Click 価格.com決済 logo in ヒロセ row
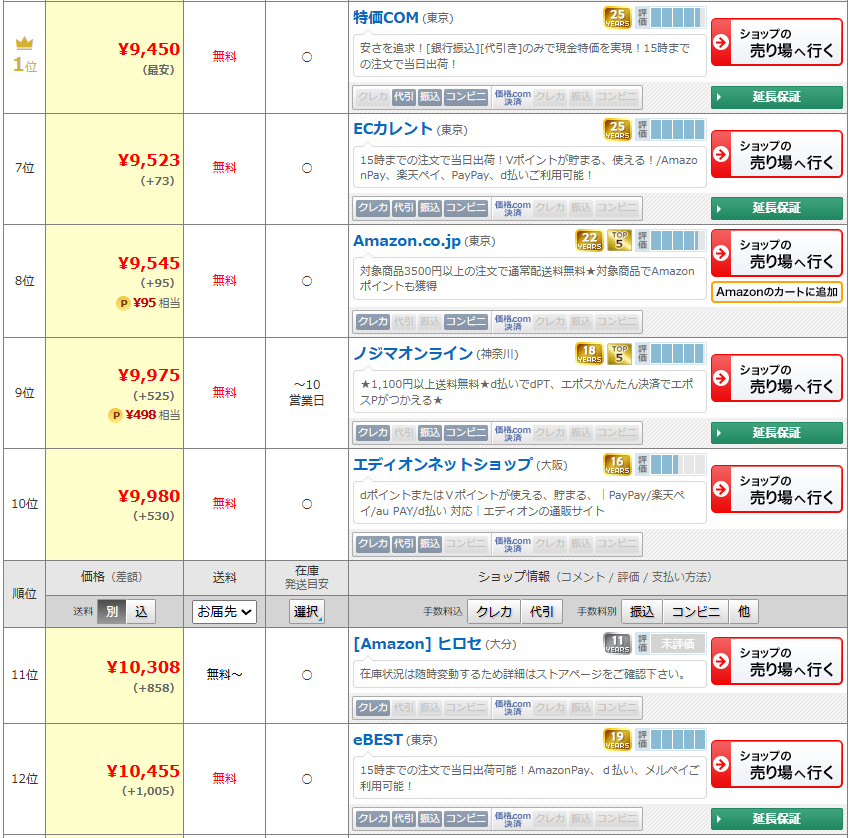Image resolution: width=850 pixels, height=838 pixels. [512, 707]
